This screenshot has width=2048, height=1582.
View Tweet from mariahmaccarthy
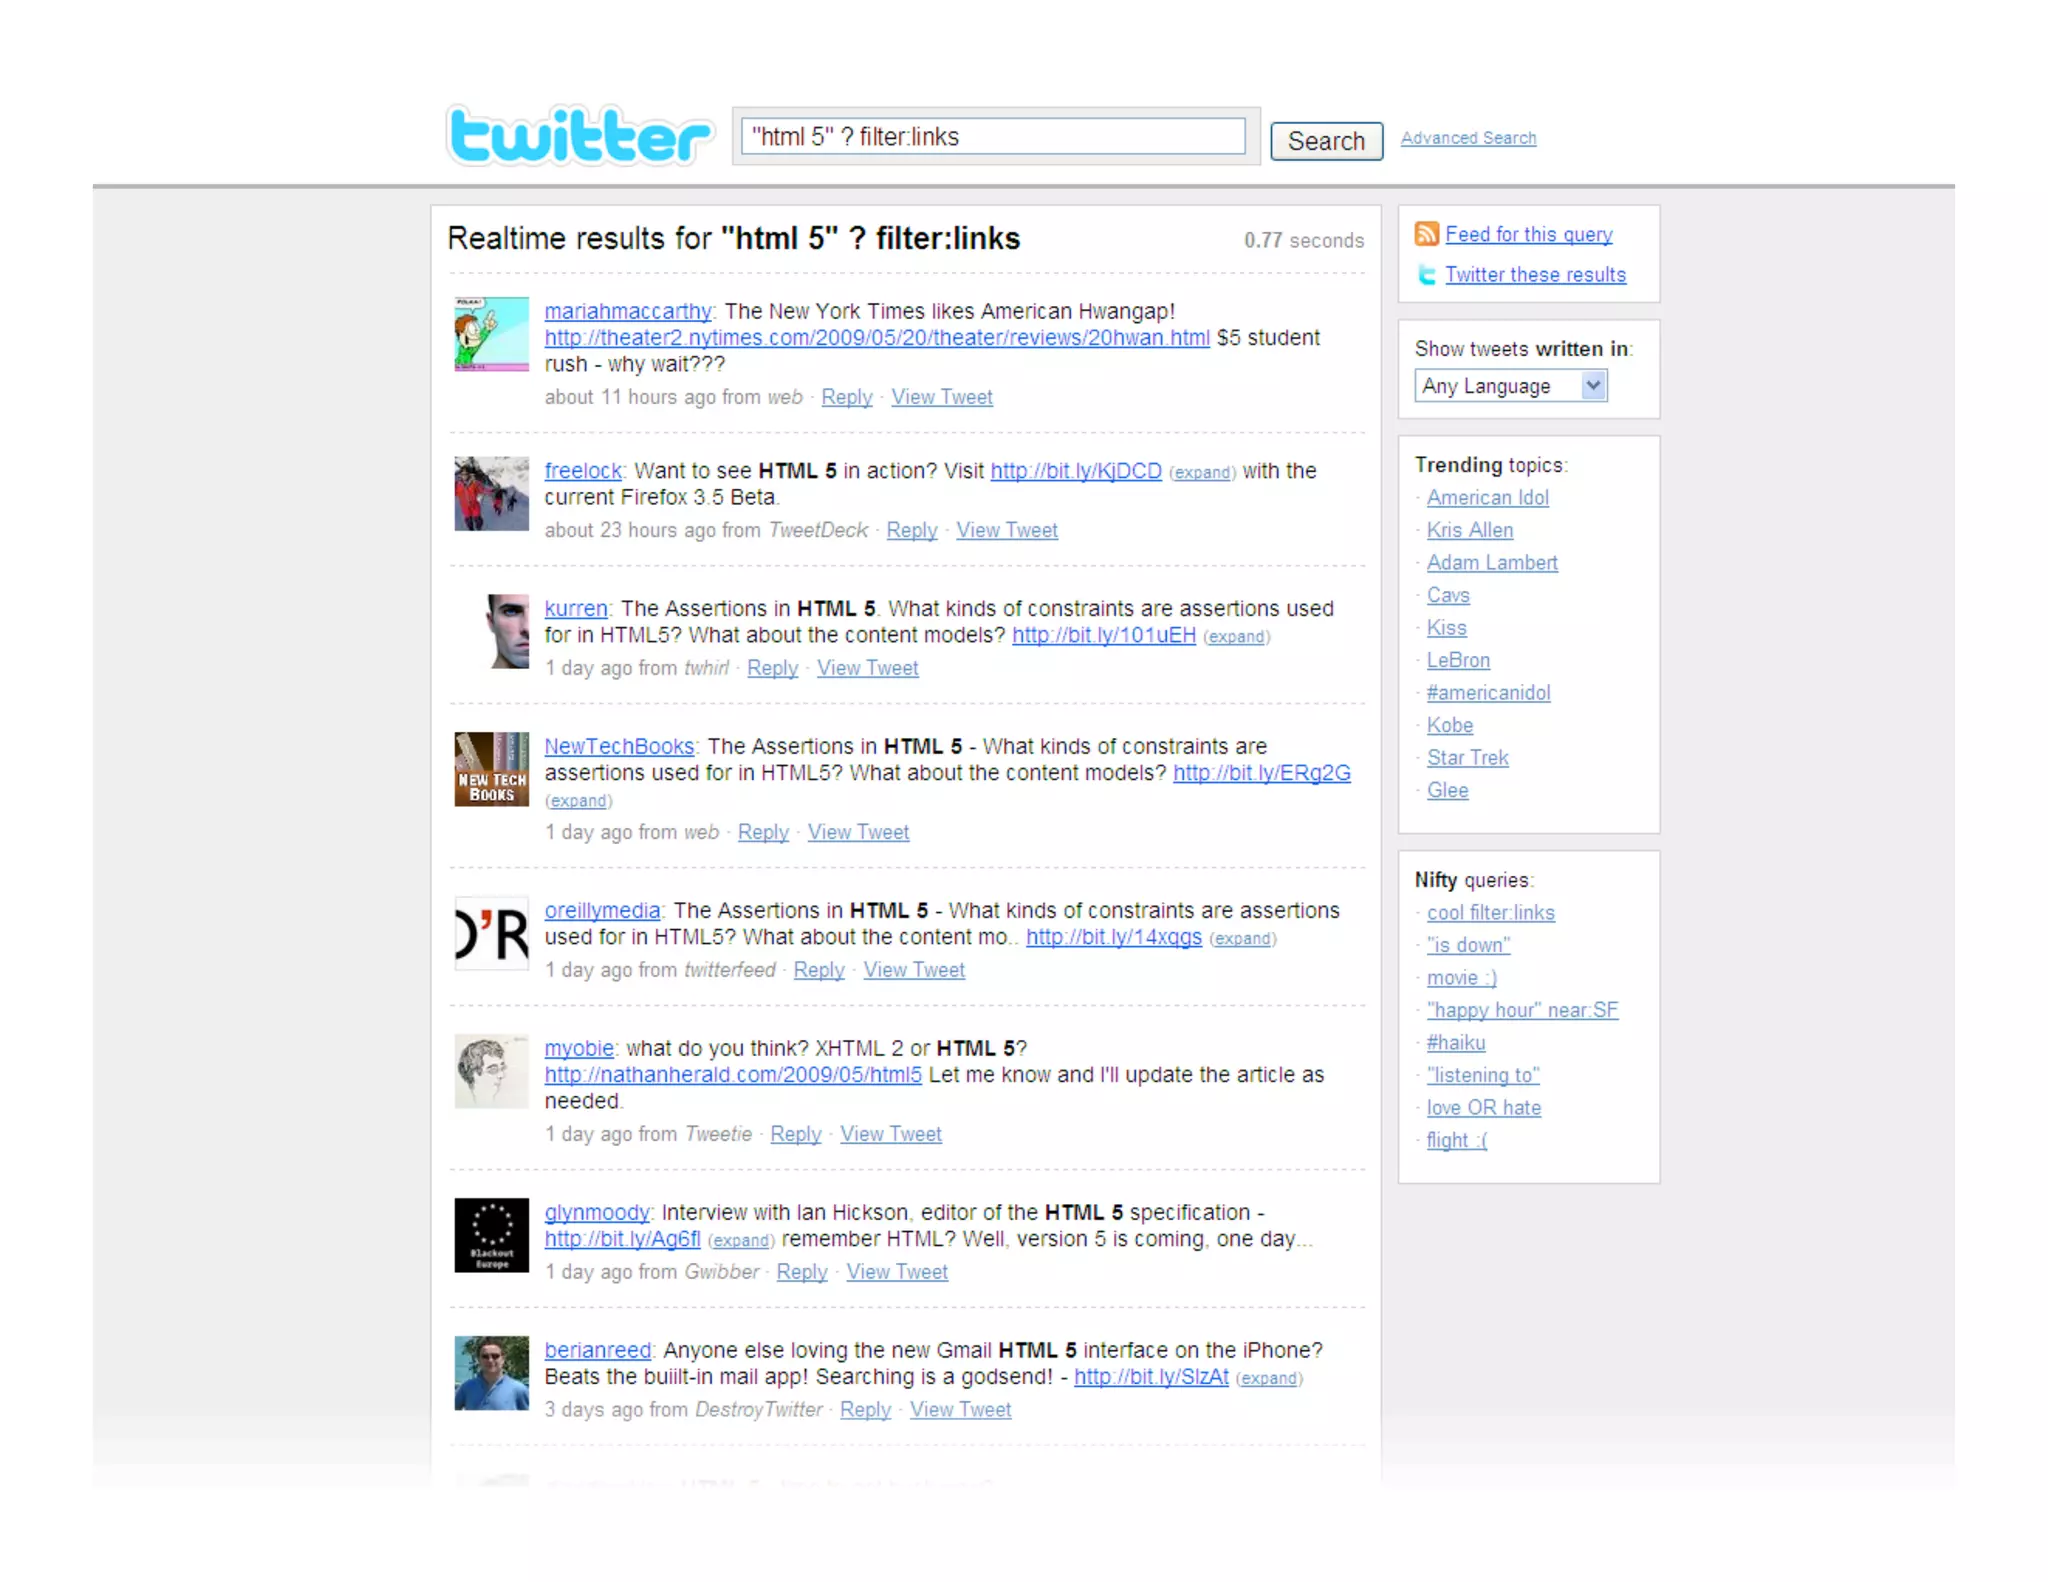[x=941, y=397]
